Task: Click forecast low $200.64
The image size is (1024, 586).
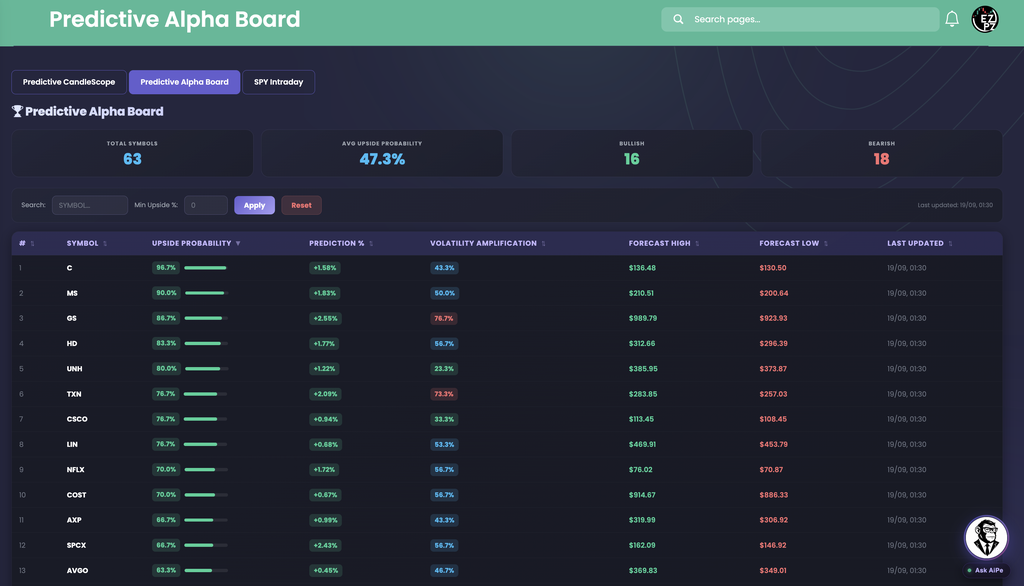Action: point(773,293)
